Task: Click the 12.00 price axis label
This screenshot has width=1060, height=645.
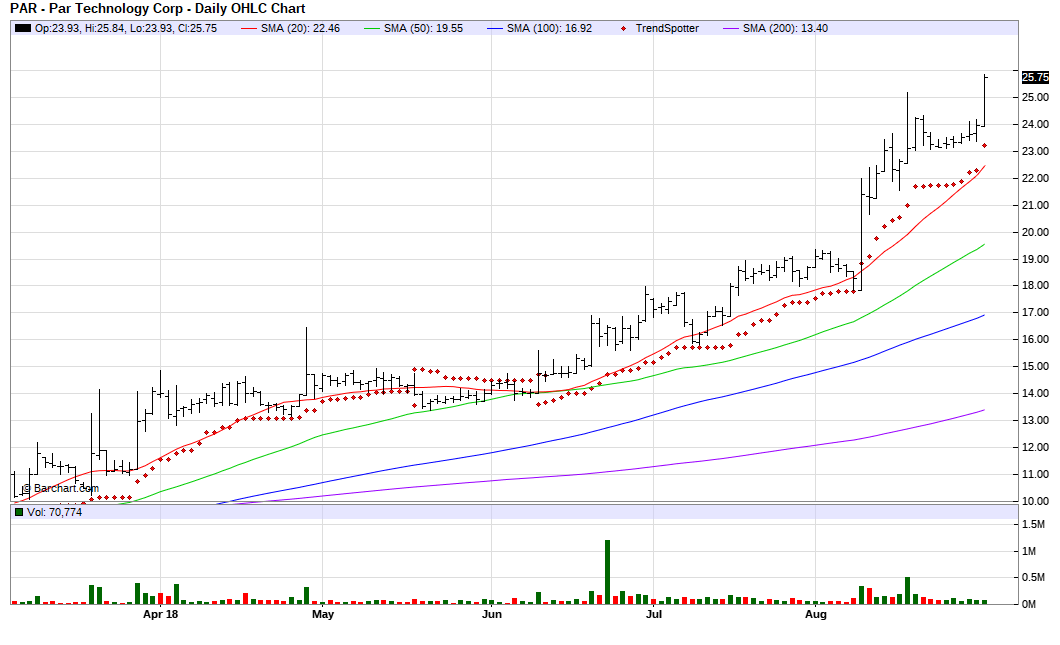Action: [1035, 447]
